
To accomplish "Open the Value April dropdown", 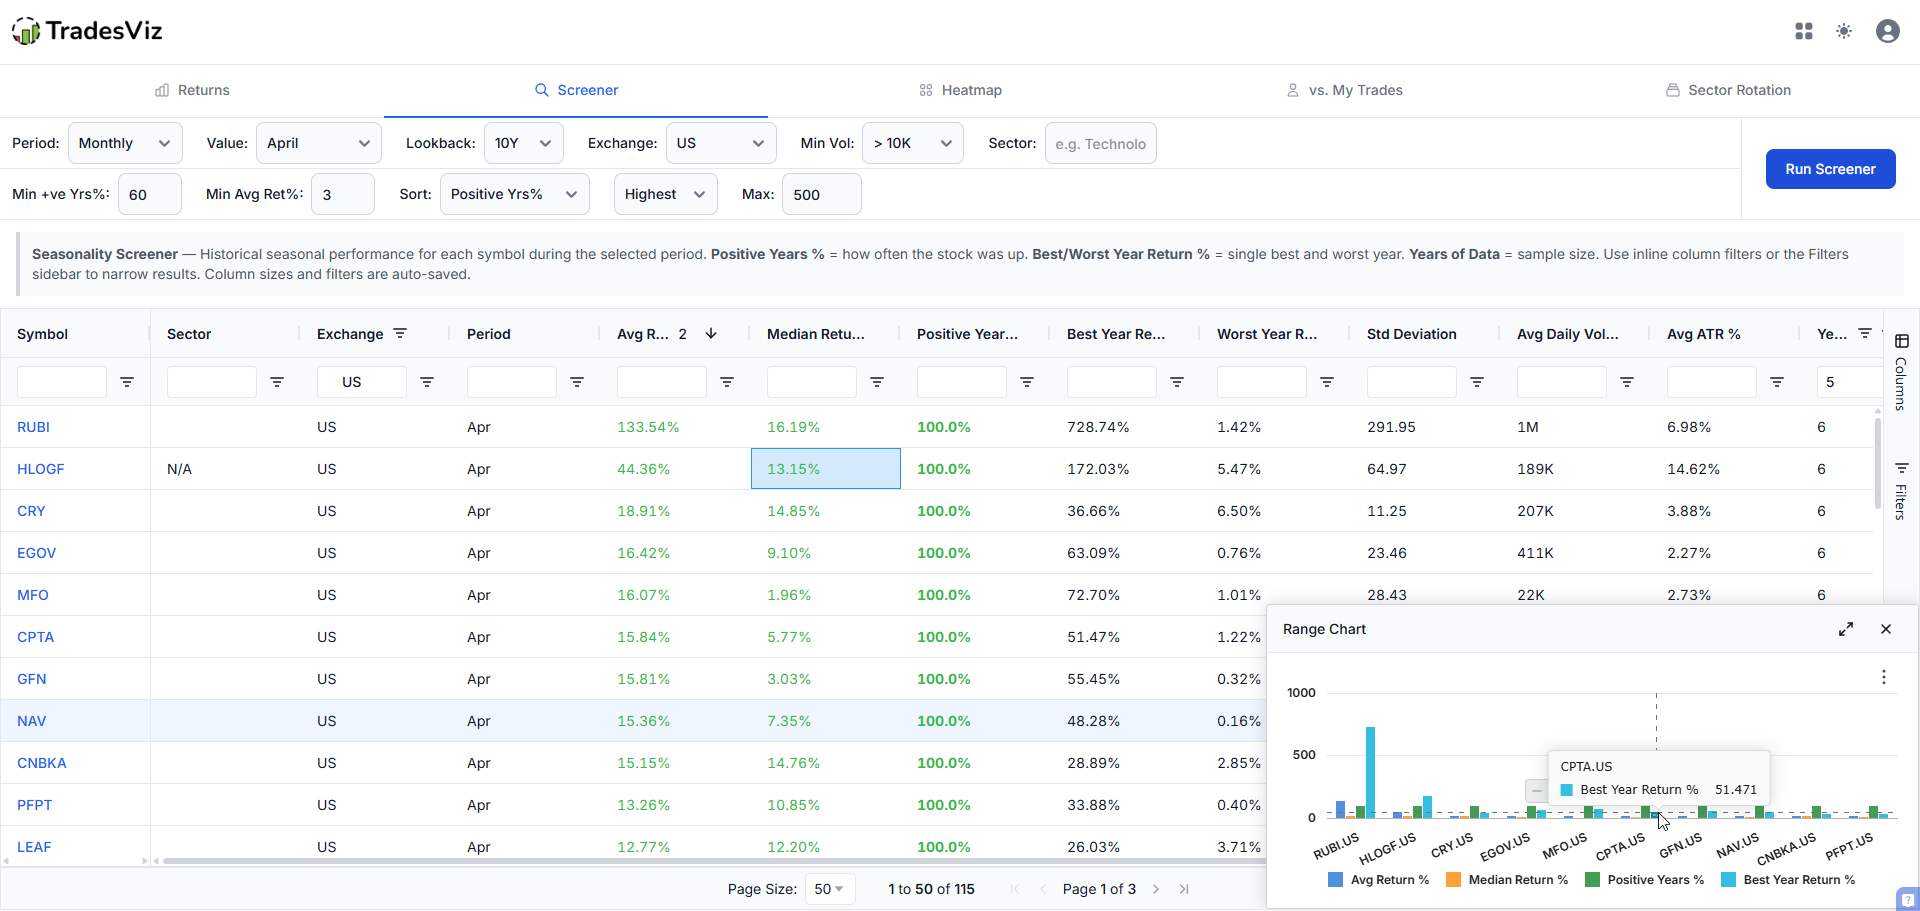I will point(319,143).
